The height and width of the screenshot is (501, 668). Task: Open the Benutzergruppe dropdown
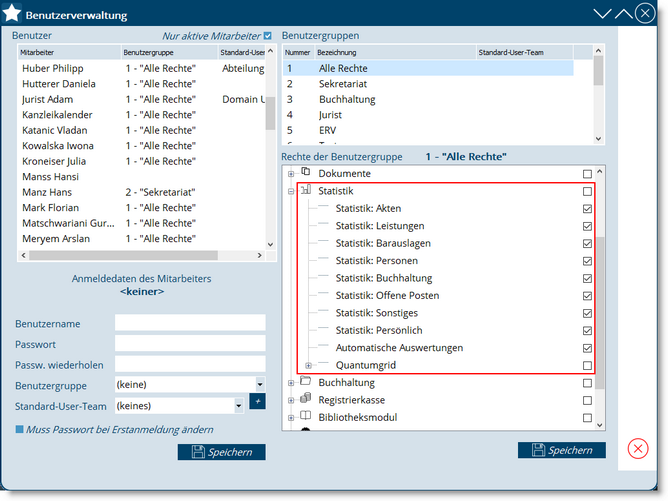(x=260, y=384)
